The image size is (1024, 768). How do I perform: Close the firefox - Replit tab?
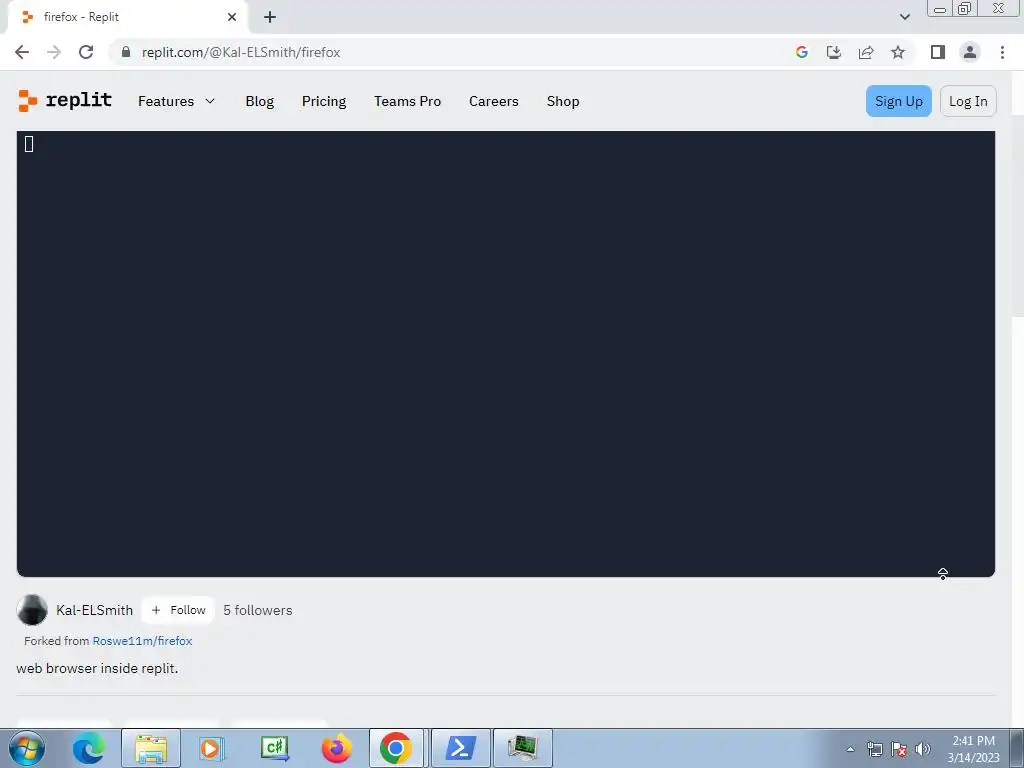tap(232, 17)
